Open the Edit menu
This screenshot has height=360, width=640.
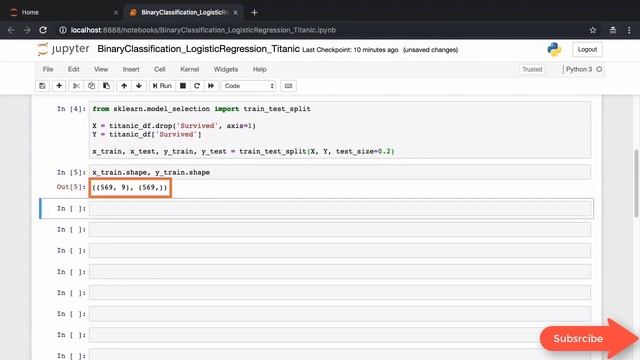pyautogui.click(x=73, y=69)
